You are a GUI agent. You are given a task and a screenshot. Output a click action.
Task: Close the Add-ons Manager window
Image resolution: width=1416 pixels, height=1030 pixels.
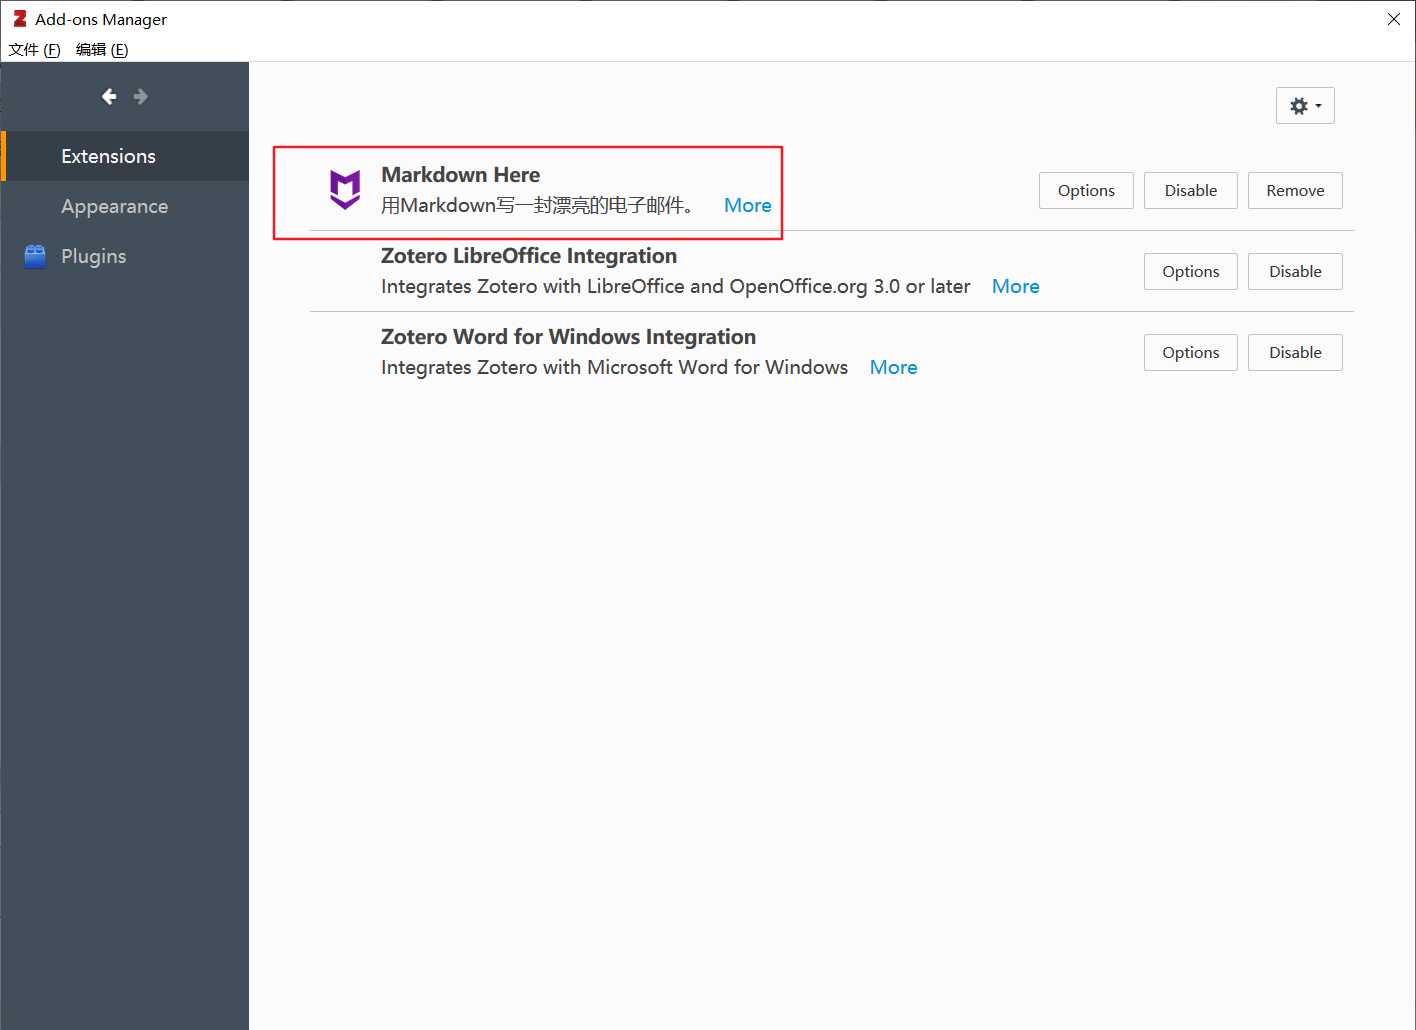click(1393, 19)
